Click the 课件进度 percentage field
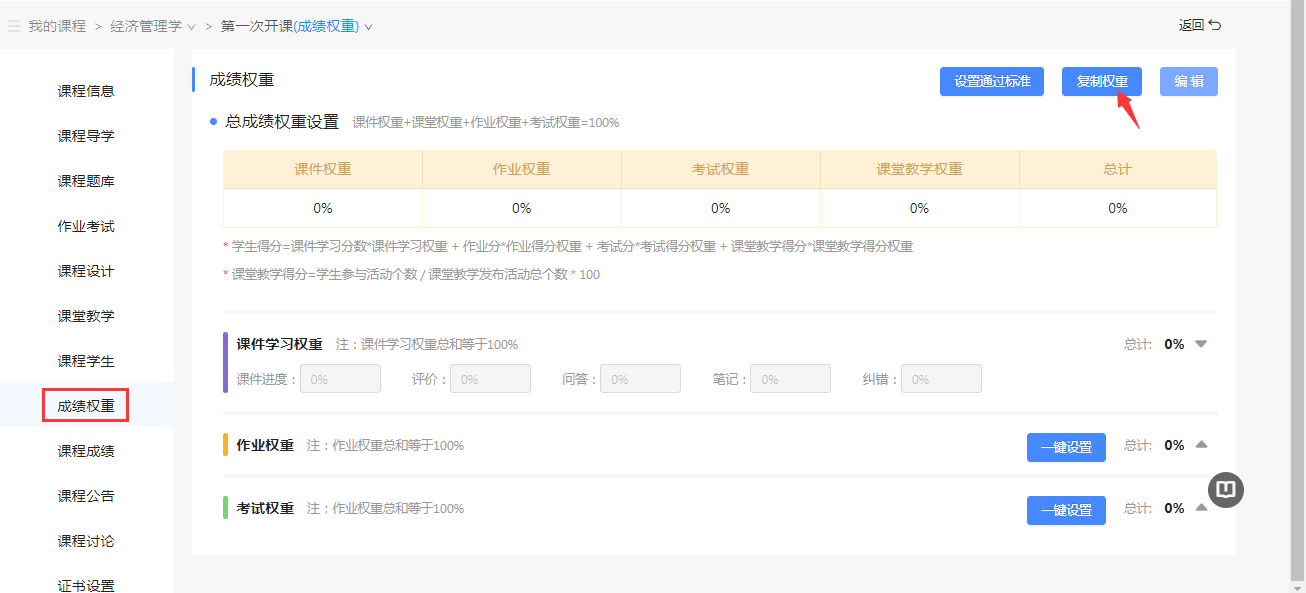 click(x=340, y=379)
